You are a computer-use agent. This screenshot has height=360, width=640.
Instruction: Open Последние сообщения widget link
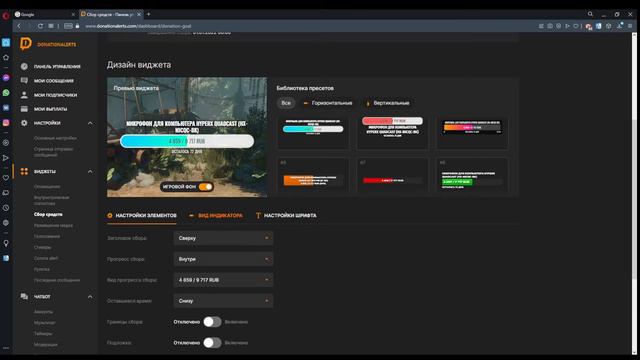(x=57, y=280)
